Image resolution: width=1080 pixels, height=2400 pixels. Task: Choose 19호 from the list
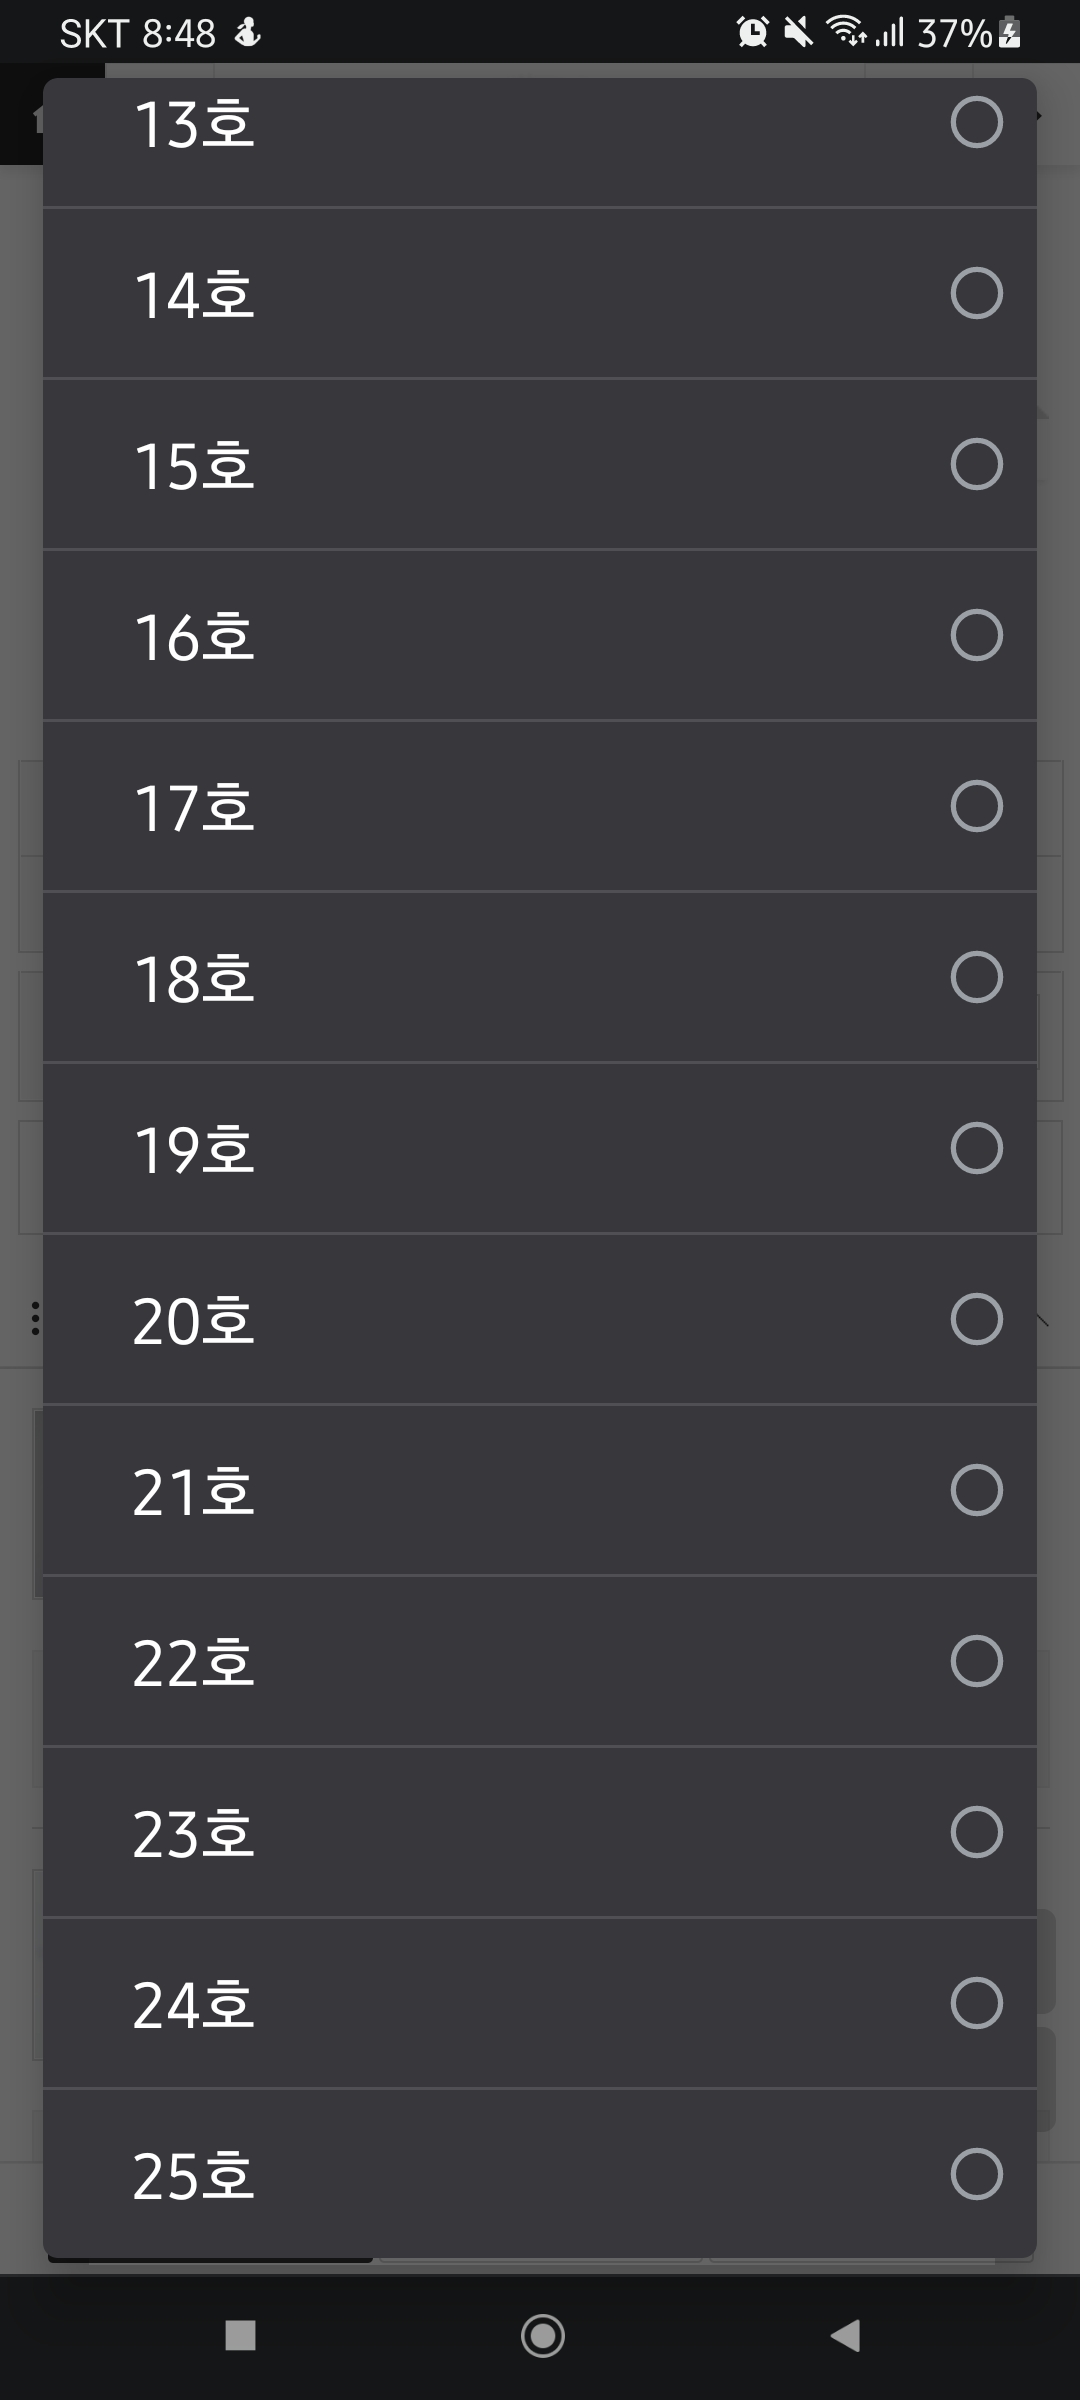point(540,1149)
